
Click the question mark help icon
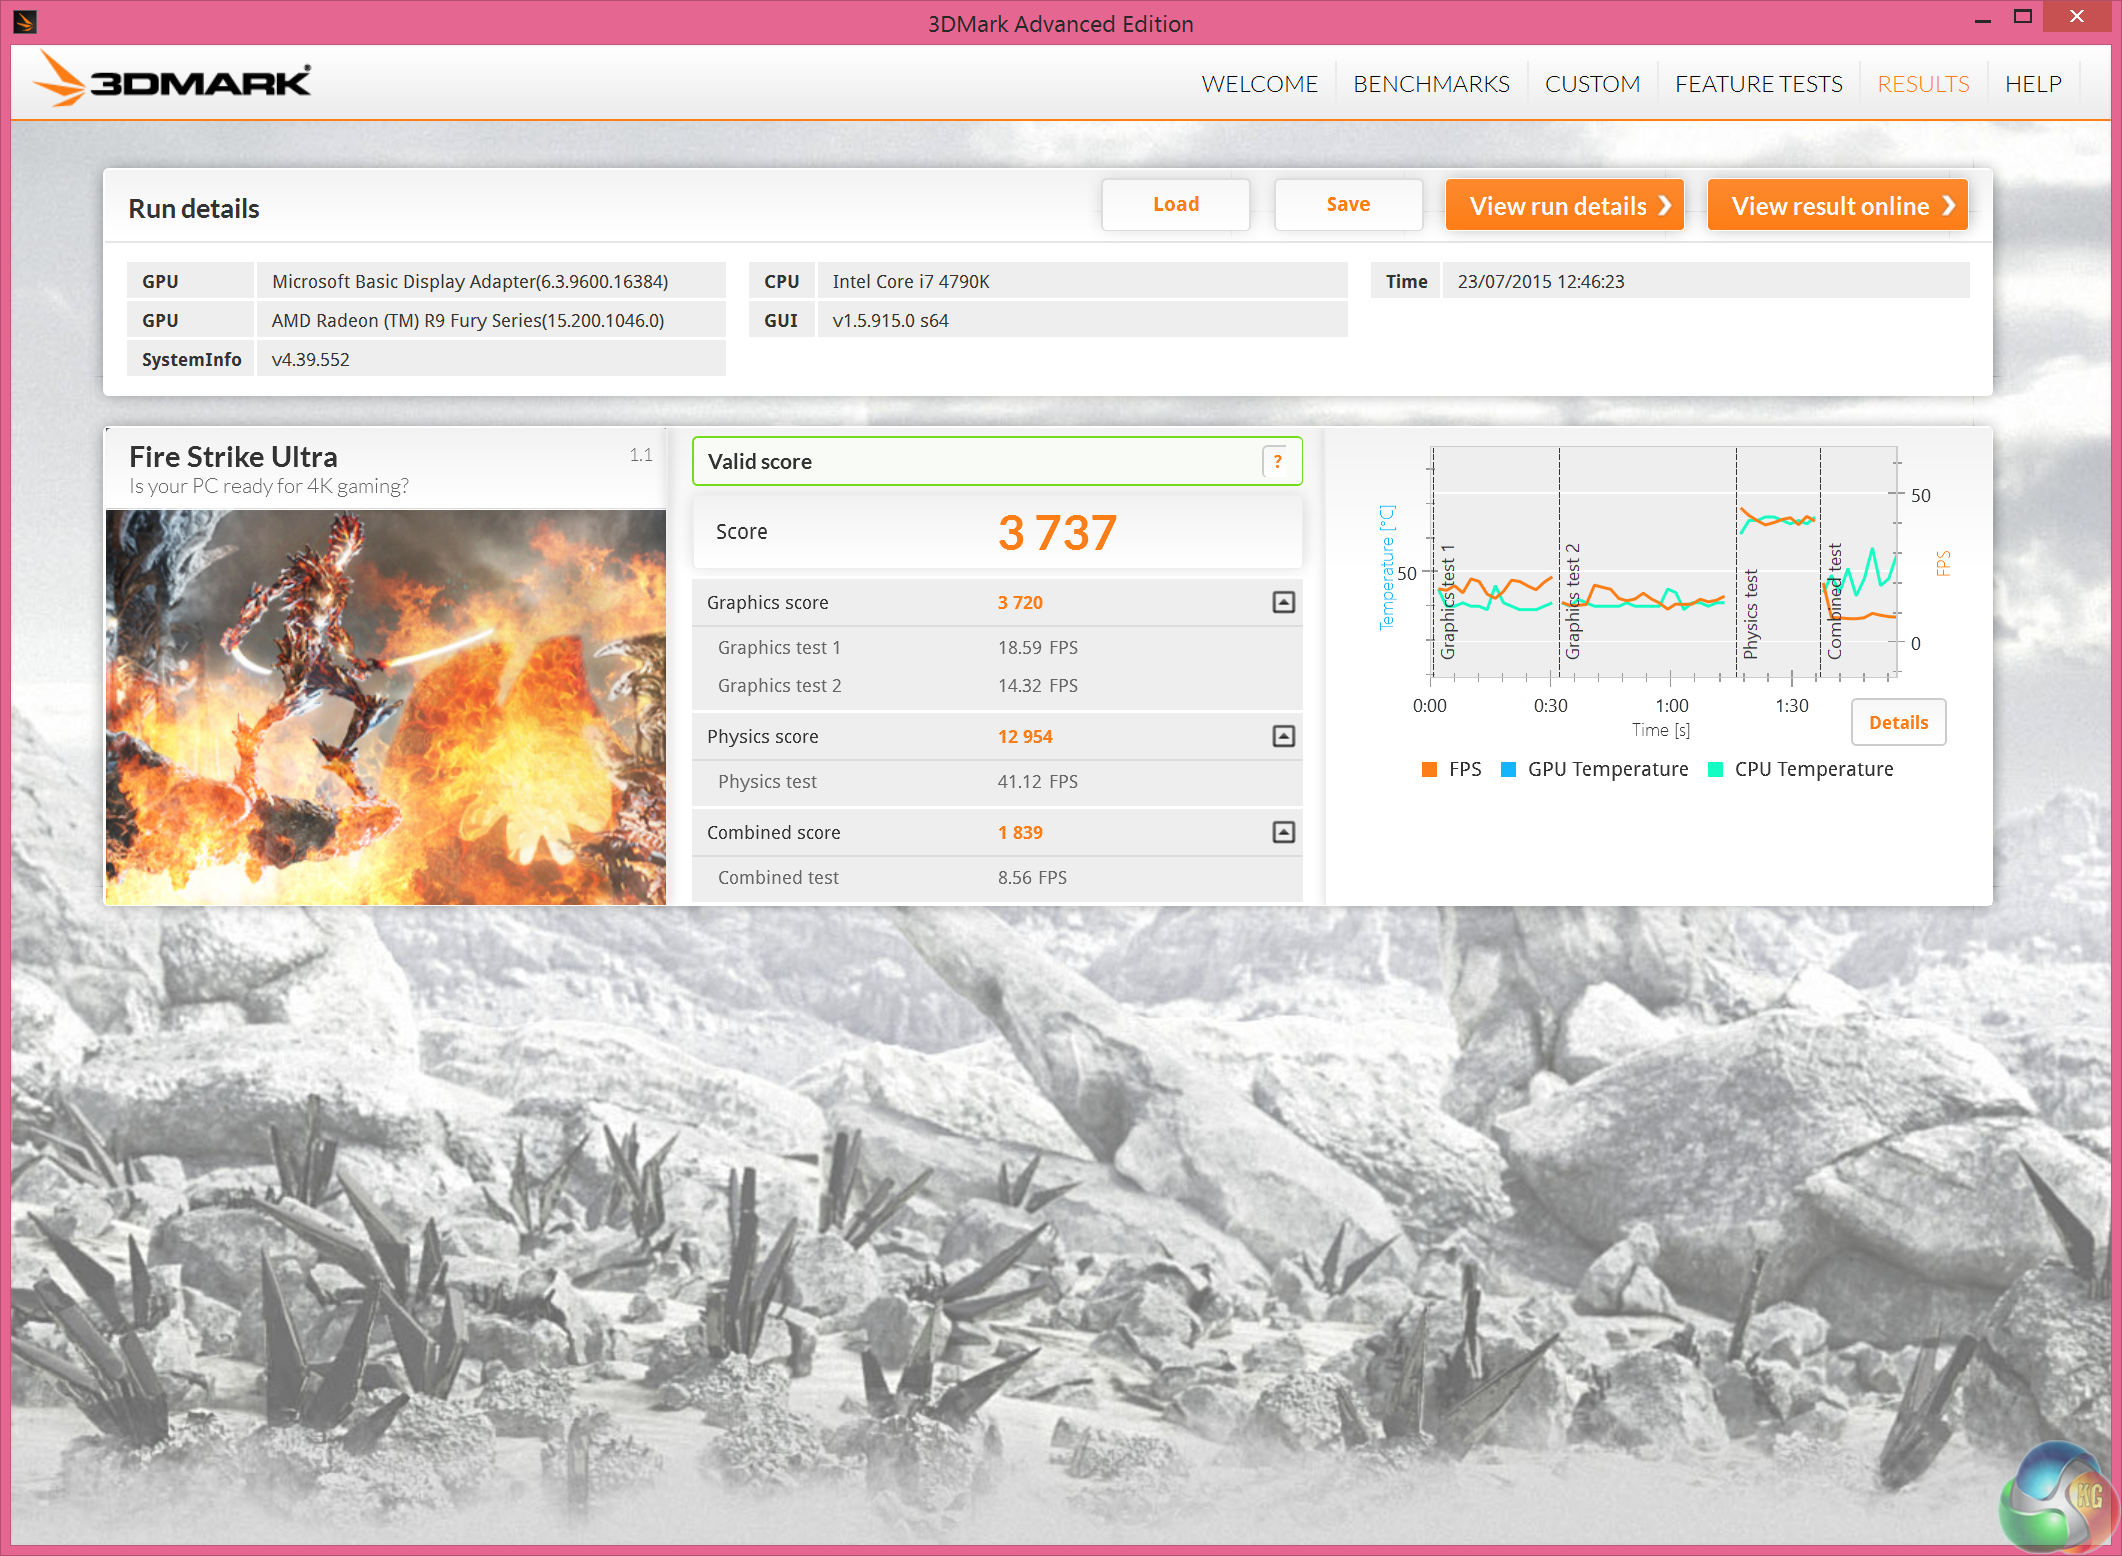(x=1277, y=461)
